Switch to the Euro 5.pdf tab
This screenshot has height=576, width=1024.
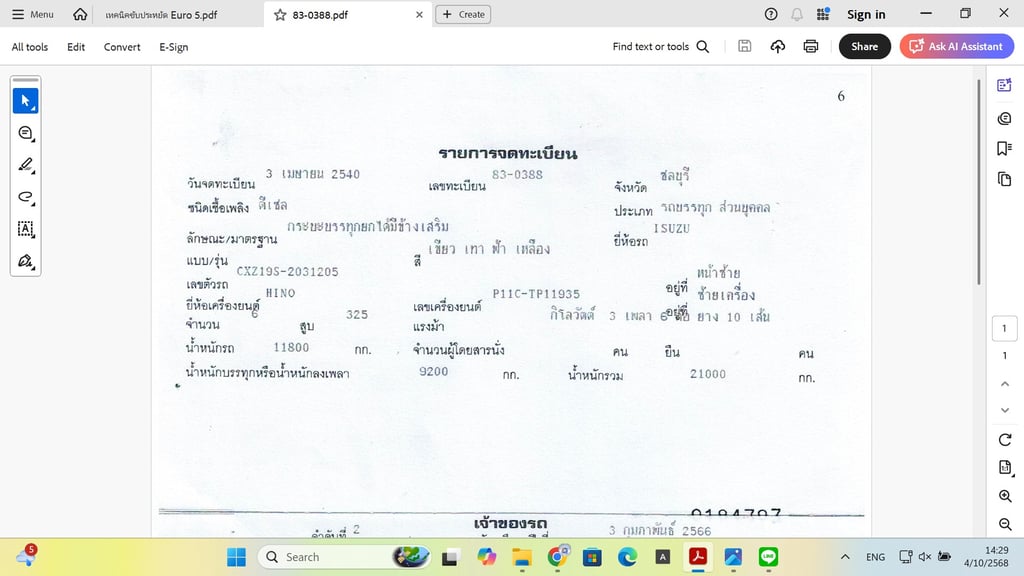coord(160,15)
